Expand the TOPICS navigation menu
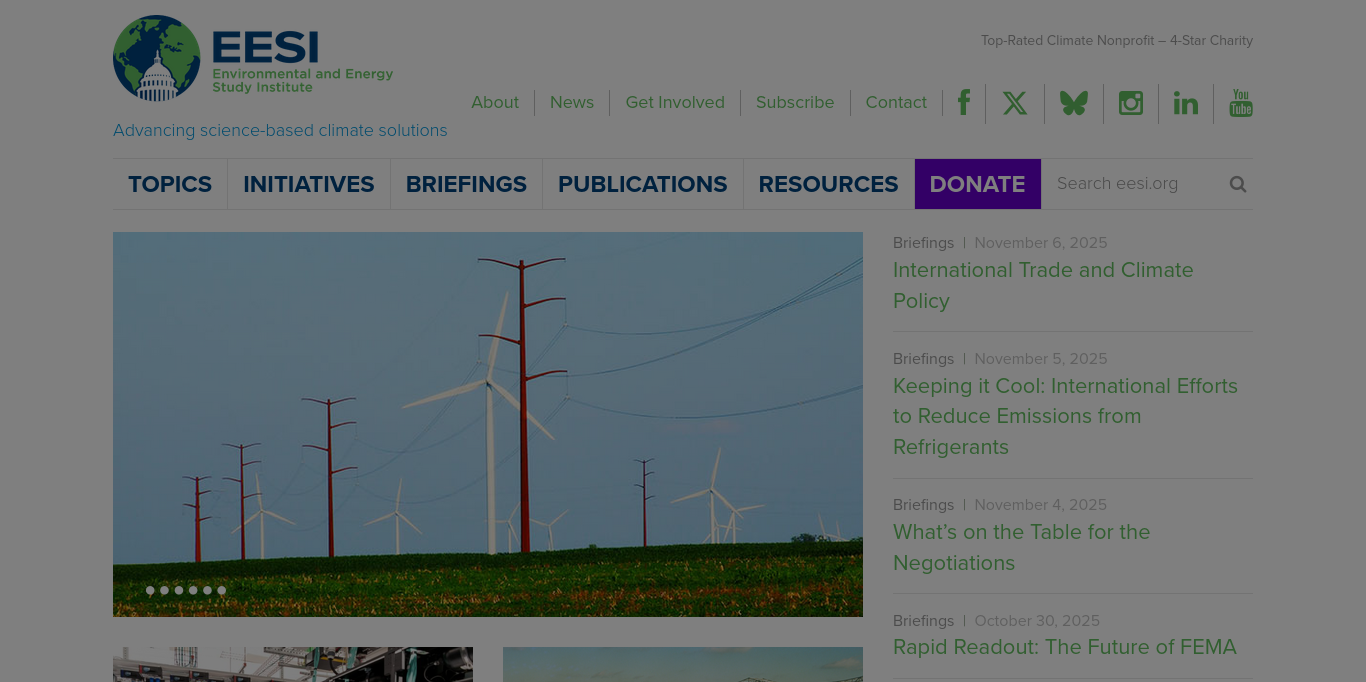 pos(170,184)
